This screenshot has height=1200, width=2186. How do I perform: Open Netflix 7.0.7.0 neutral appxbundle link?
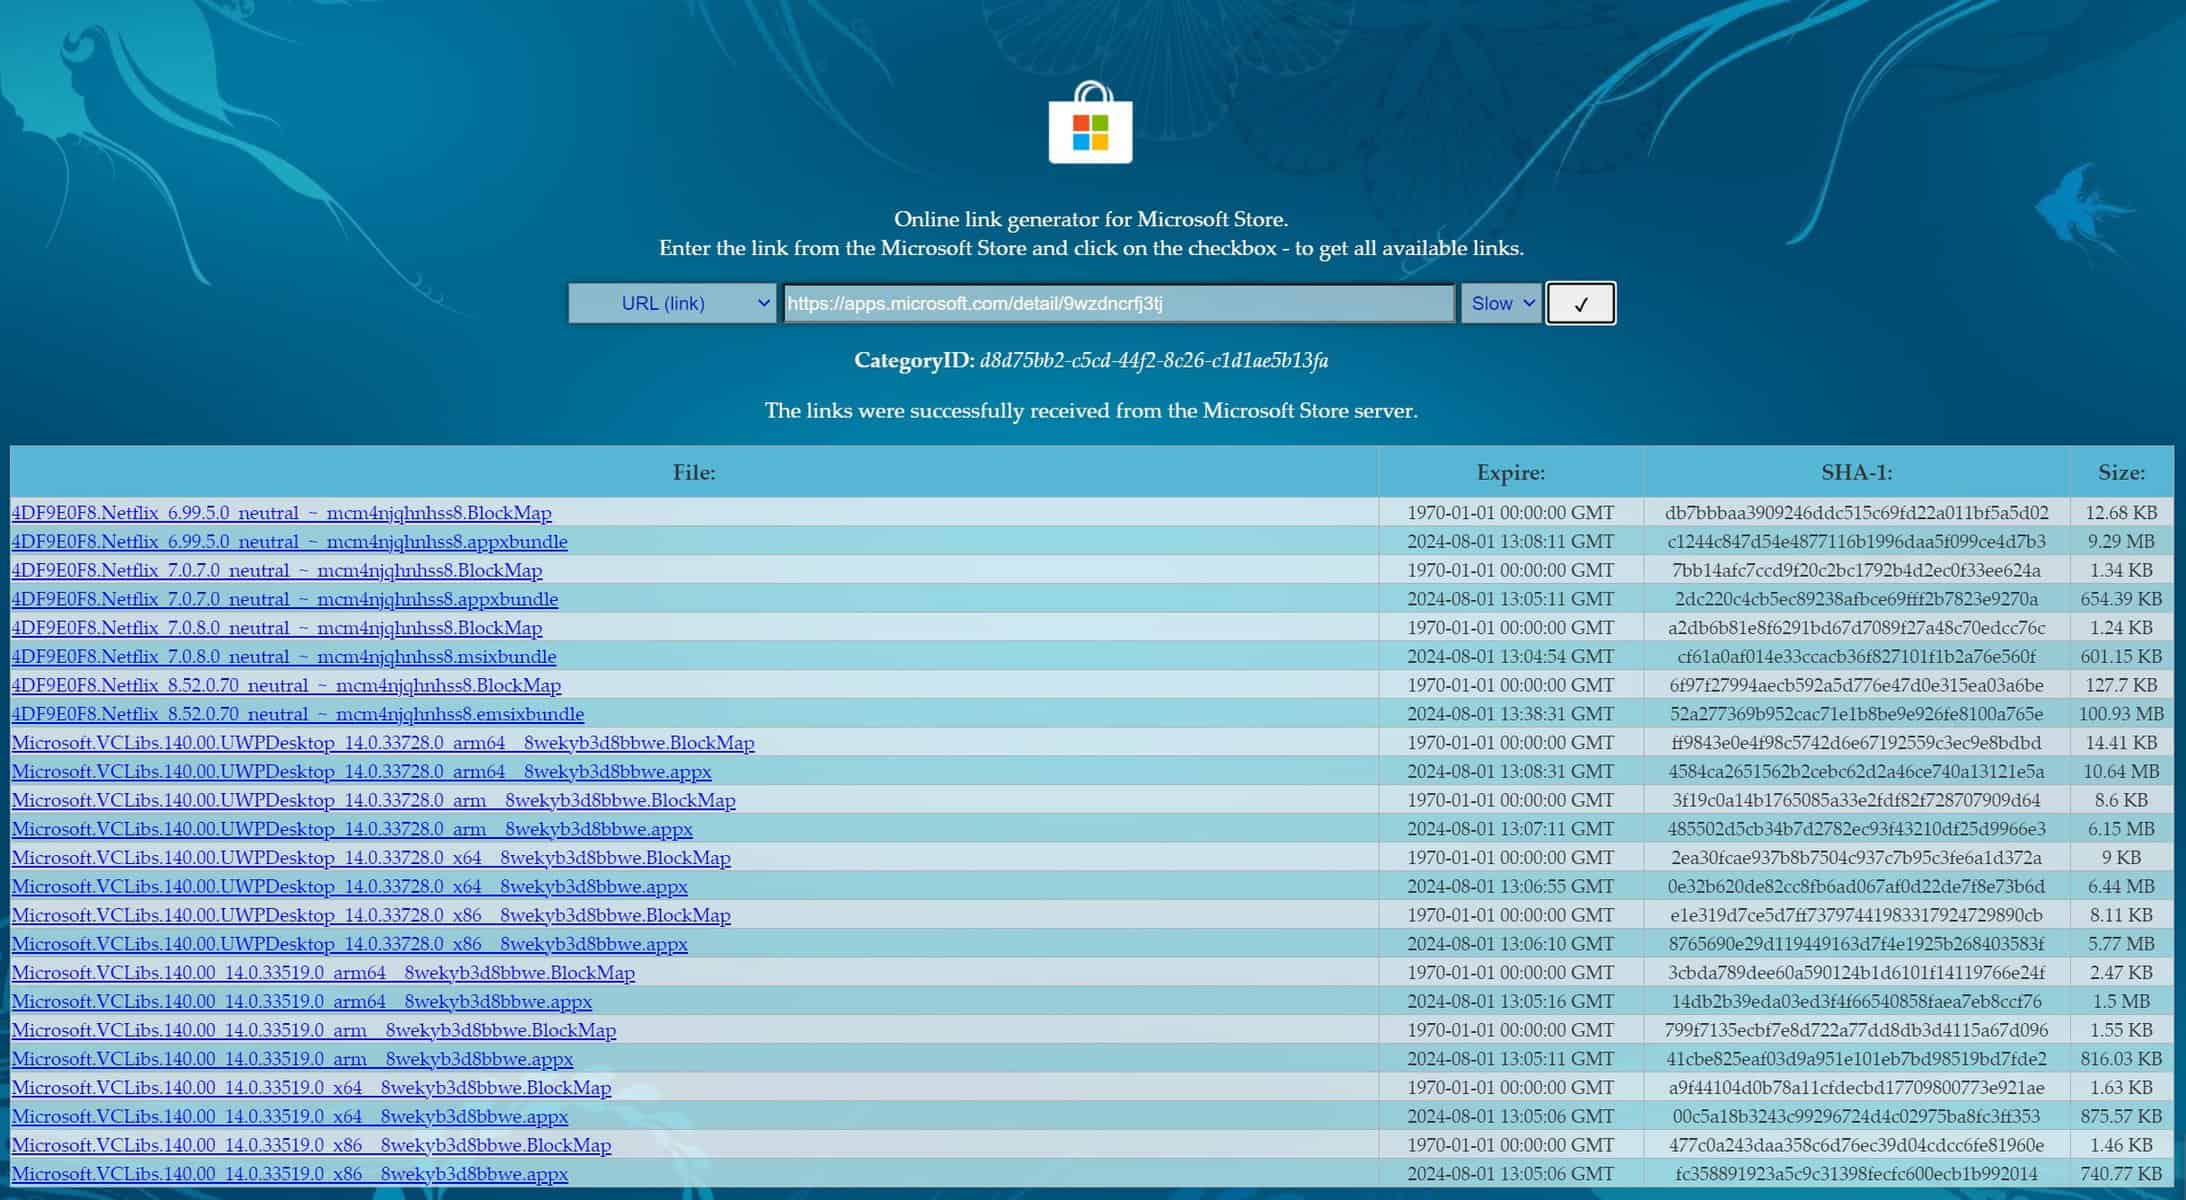tap(284, 599)
